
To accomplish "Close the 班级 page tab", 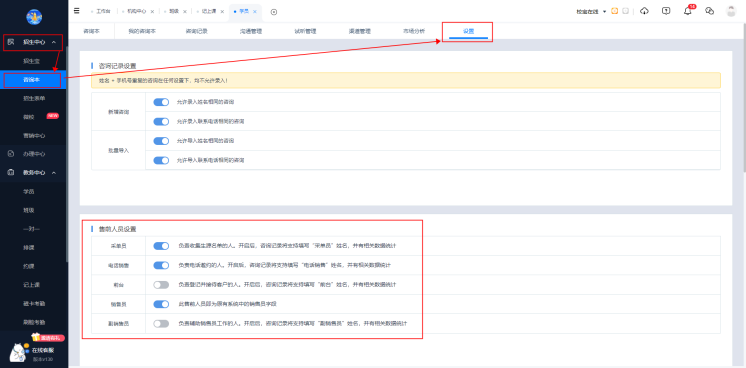I will [x=185, y=11].
